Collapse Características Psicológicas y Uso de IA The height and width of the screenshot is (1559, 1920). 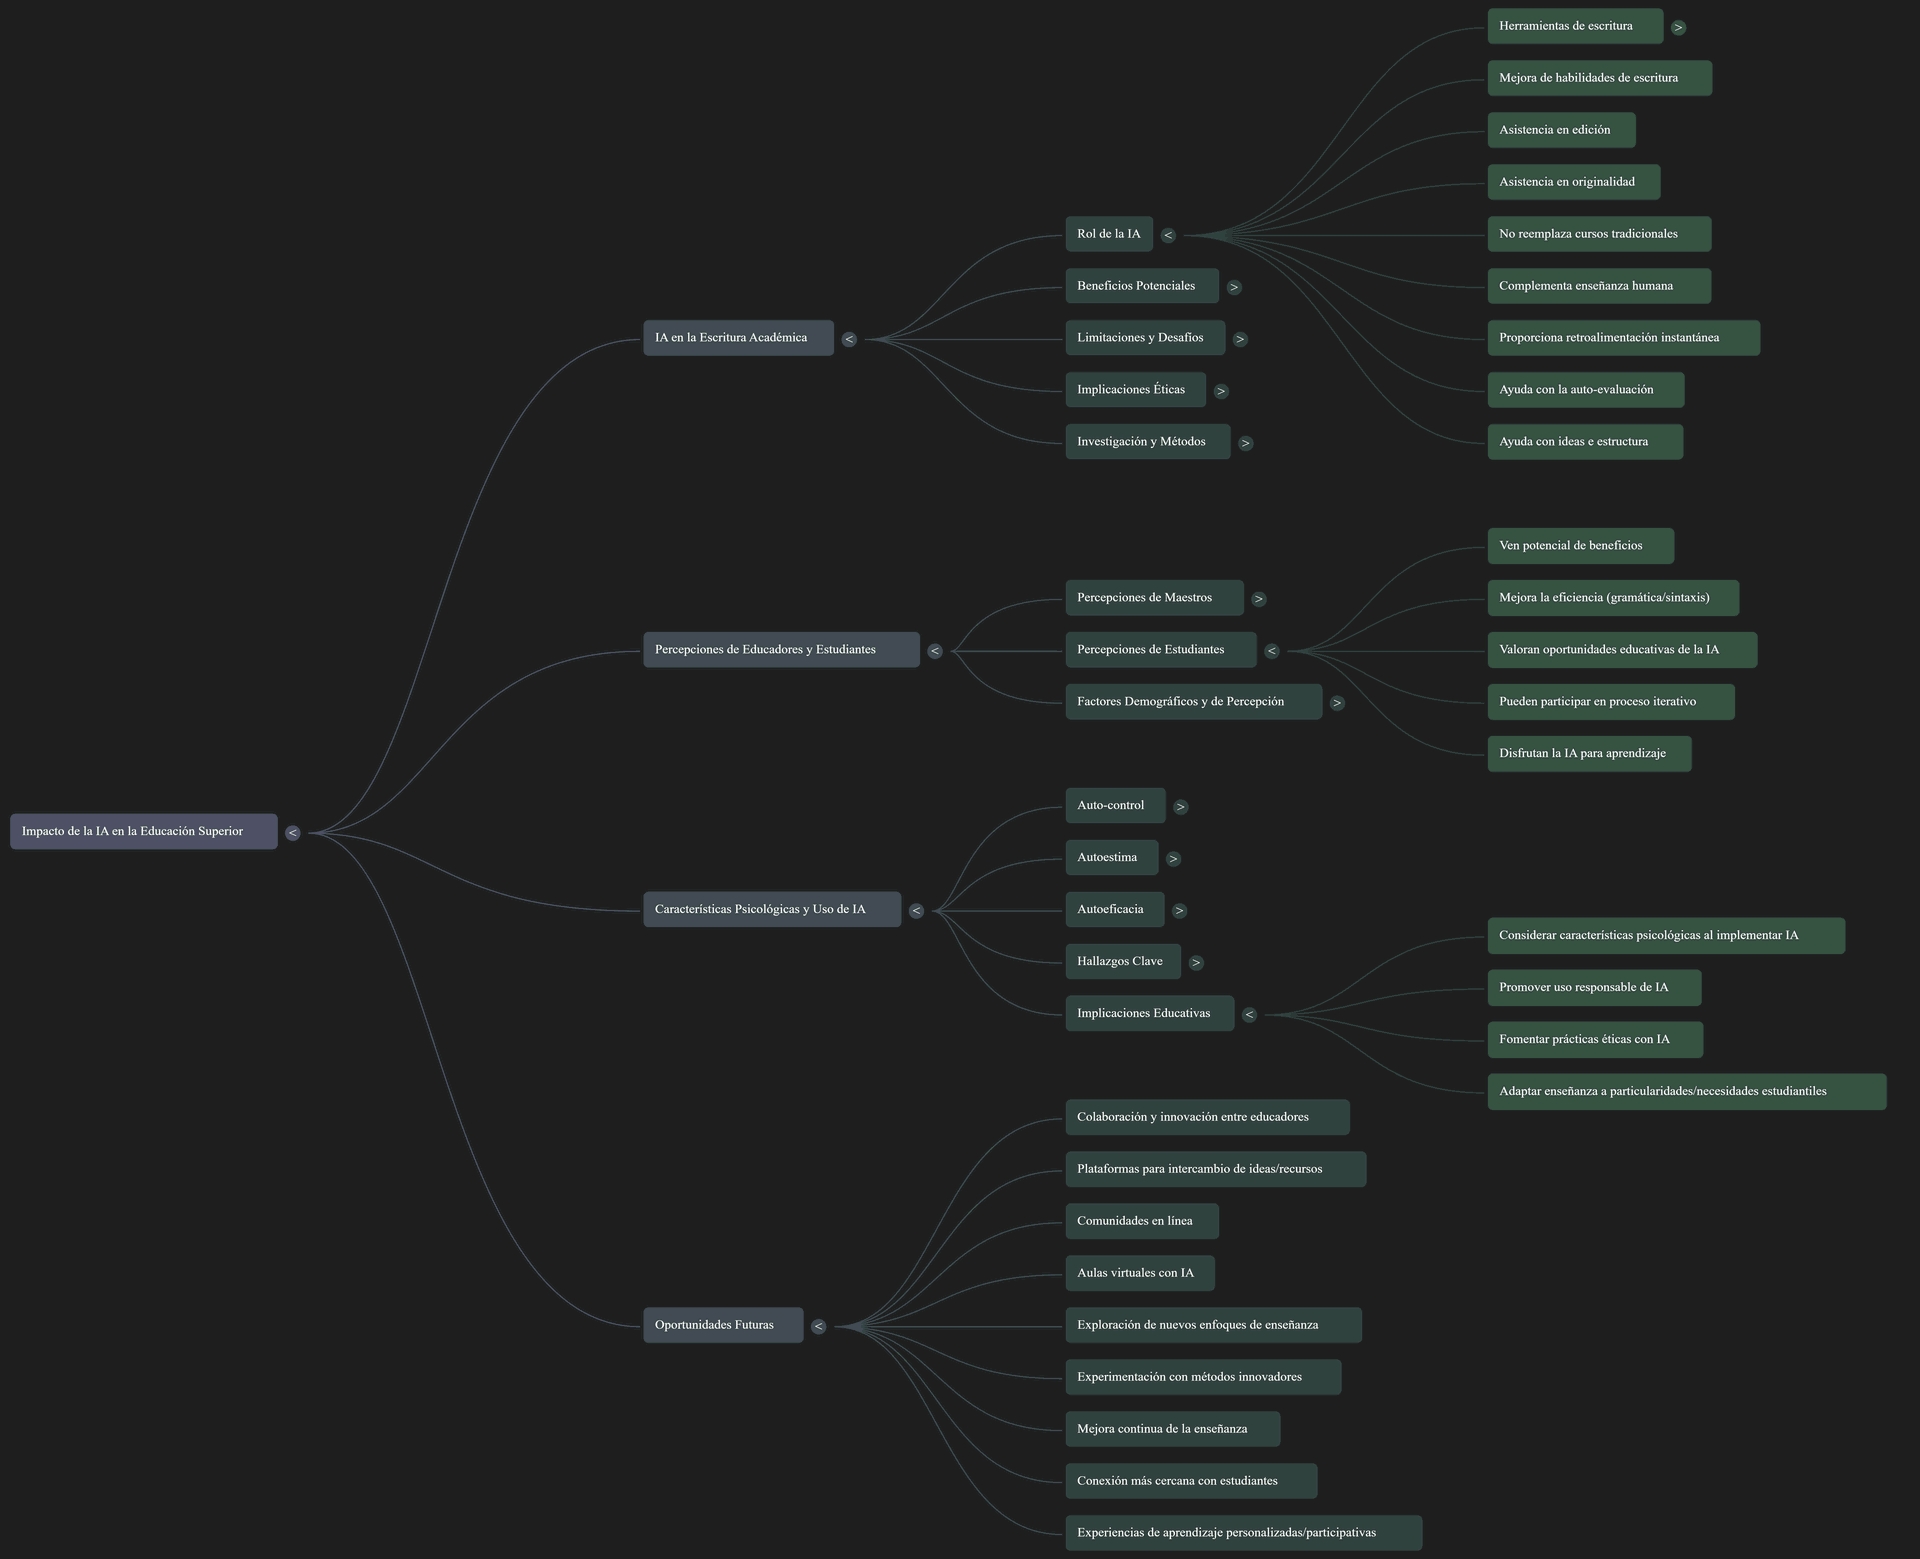point(916,911)
